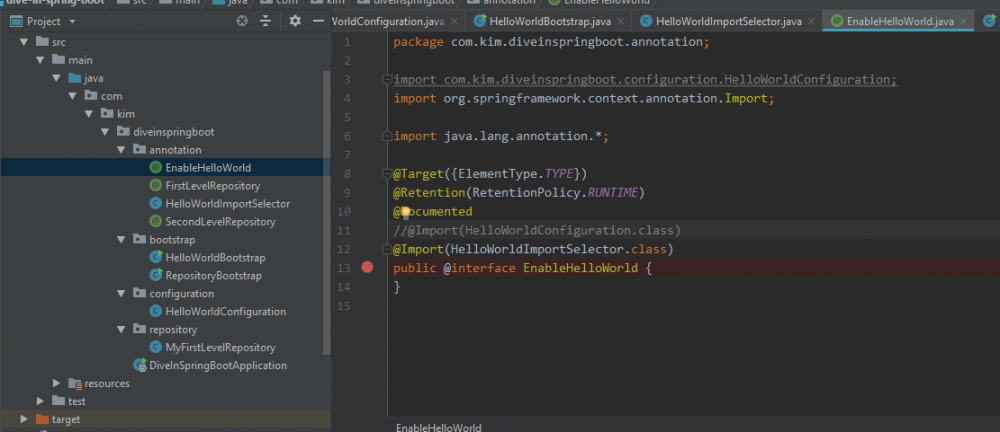
Task: Click the intention lightbulb icon on line 10
Action: coord(406,212)
